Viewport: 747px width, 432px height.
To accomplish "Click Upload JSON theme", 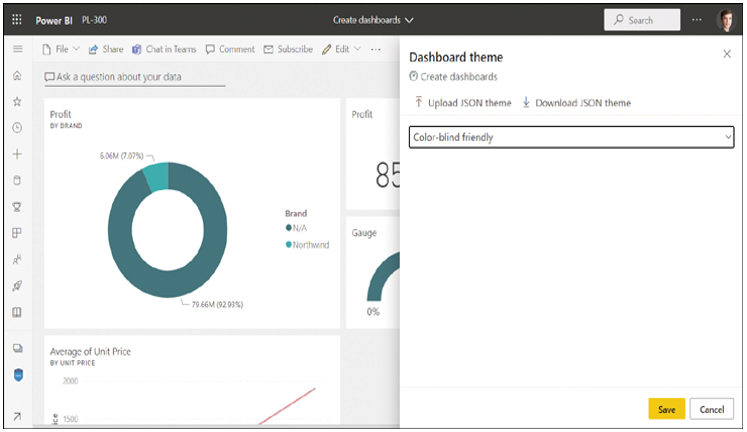I will coord(463,102).
